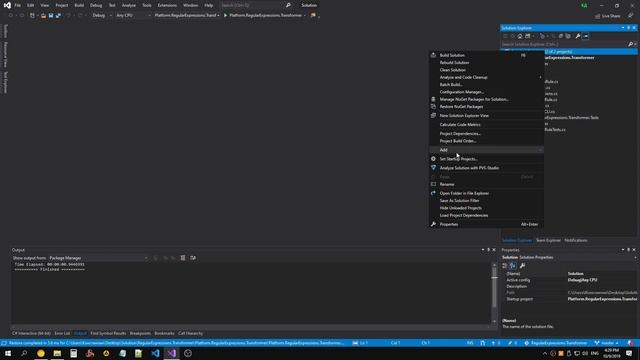Choose Build Solution in context menu

coord(452,55)
